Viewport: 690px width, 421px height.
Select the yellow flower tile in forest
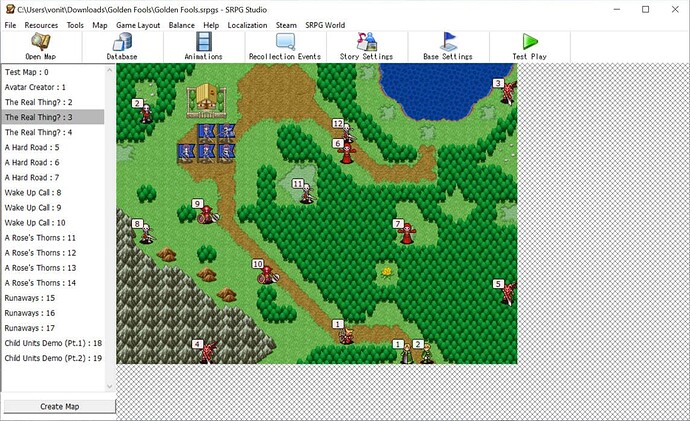point(387,273)
